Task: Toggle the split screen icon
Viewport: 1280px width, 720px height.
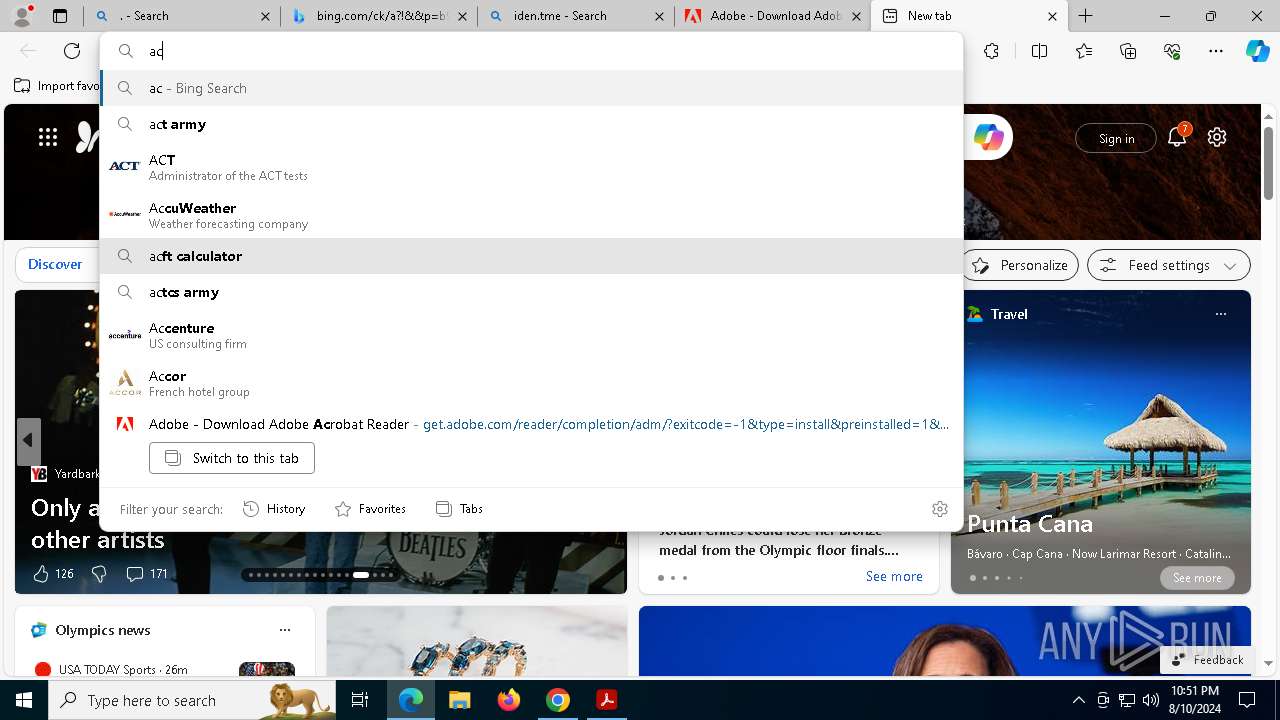Action: click(x=1039, y=51)
